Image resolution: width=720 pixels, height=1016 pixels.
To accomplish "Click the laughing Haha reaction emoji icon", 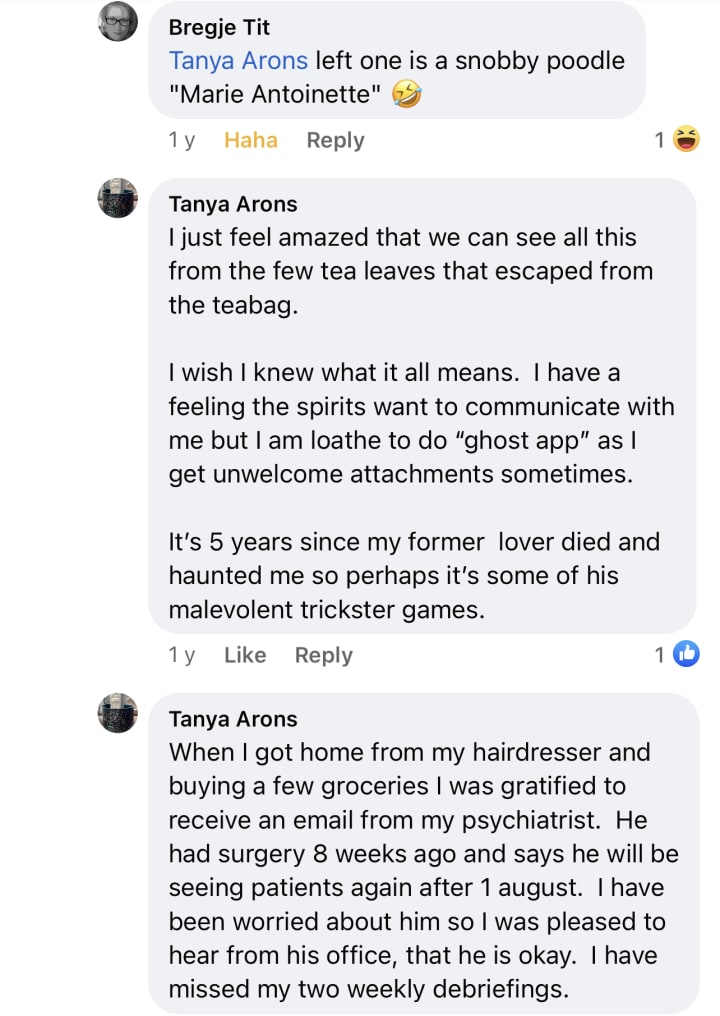I will click(x=687, y=140).
